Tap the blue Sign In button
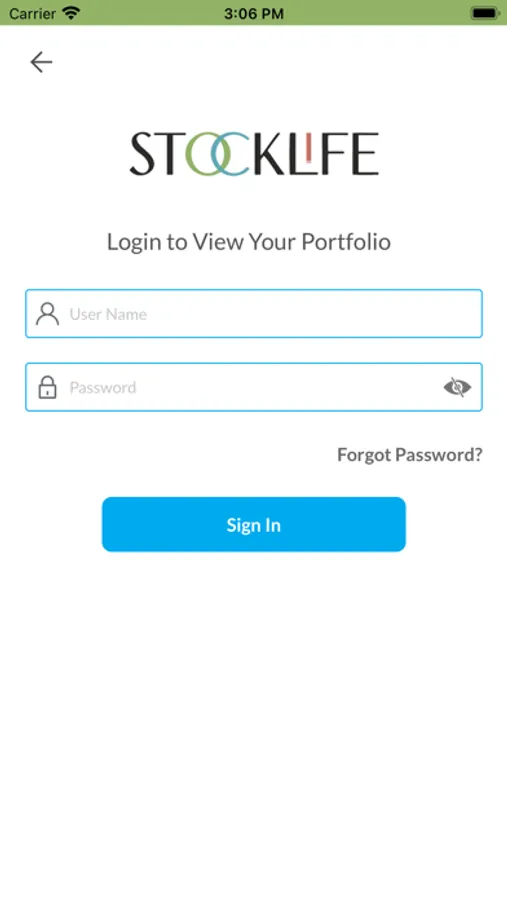 tap(254, 525)
